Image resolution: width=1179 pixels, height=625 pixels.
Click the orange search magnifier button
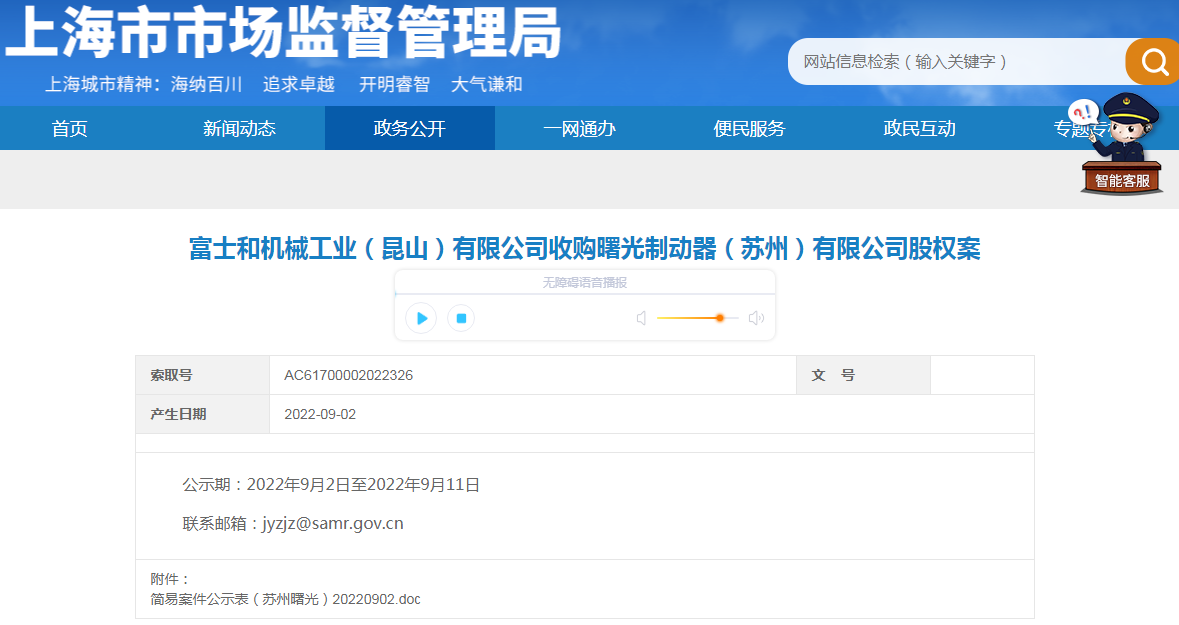tap(1152, 62)
